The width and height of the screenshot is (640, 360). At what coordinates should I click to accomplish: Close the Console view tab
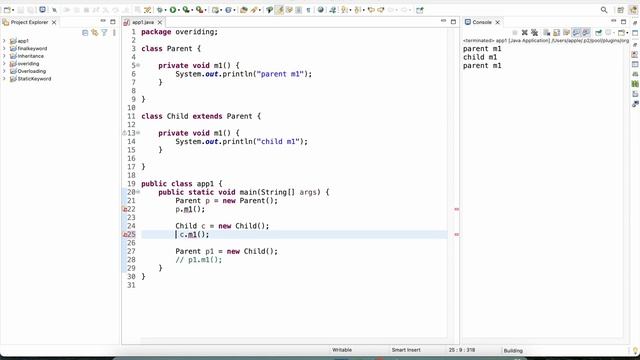[498, 22]
